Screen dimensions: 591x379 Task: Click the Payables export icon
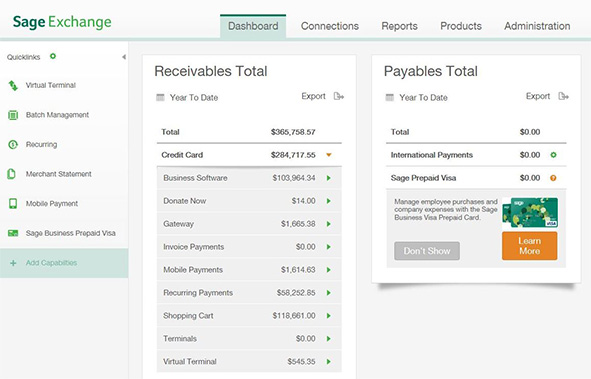point(563,96)
